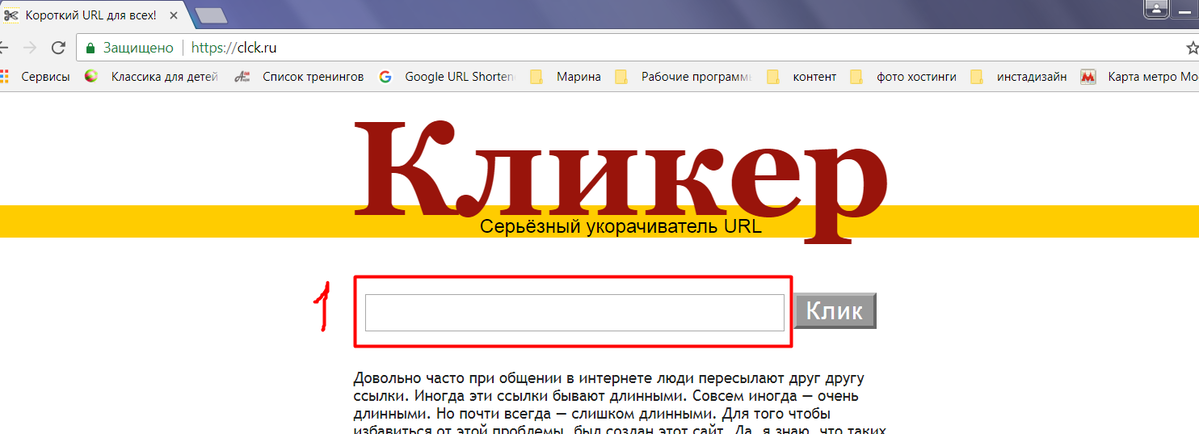Open the контент bookmarks folder
The height and width of the screenshot is (434, 1199).
[802, 76]
